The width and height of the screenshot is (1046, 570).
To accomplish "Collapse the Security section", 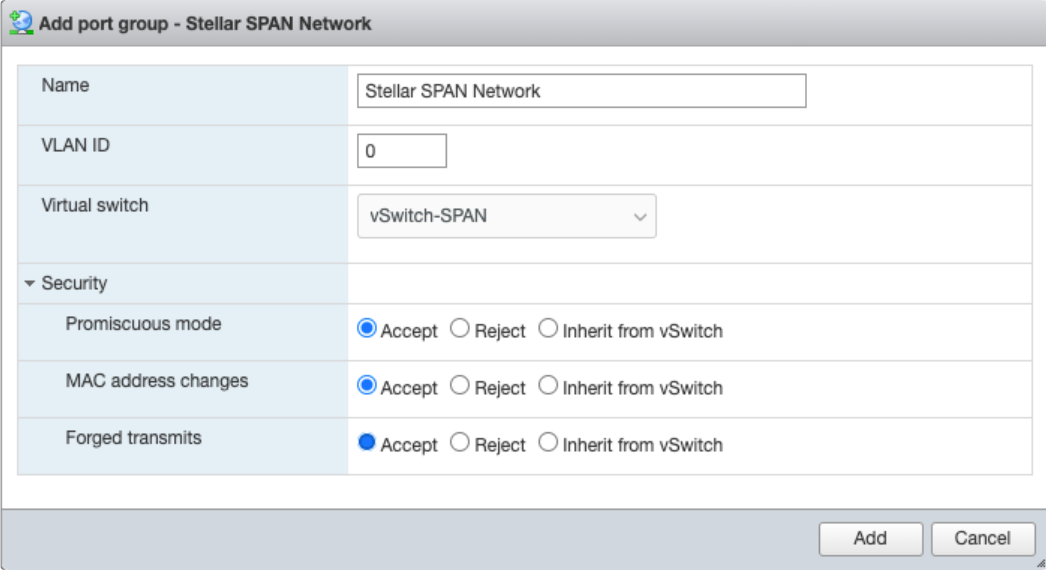I will pos(30,284).
